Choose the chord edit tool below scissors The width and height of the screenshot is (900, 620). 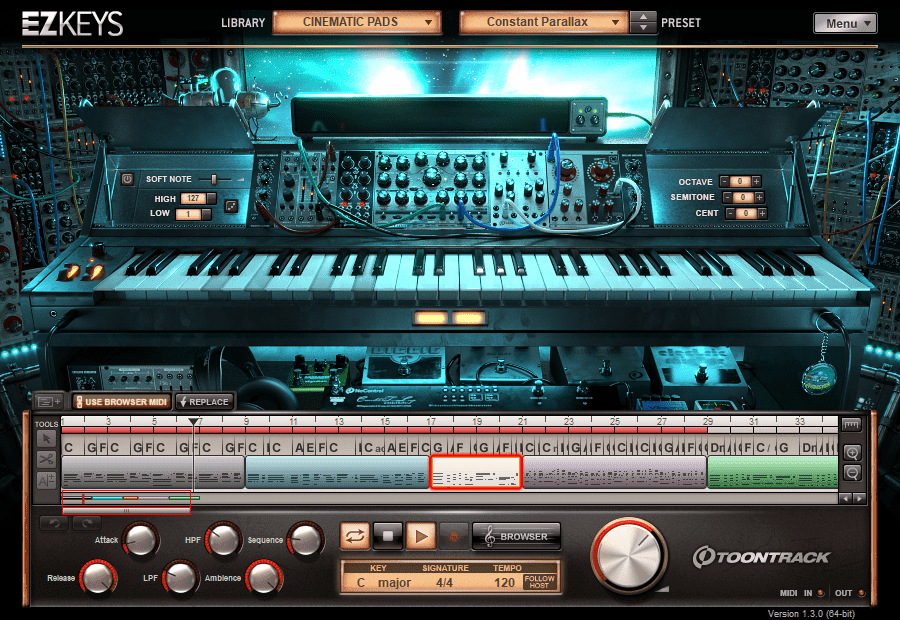pyautogui.click(x=46, y=480)
